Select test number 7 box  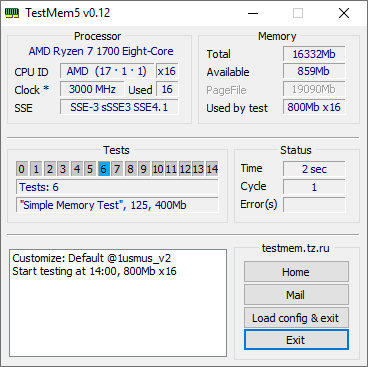coord(117,169)
